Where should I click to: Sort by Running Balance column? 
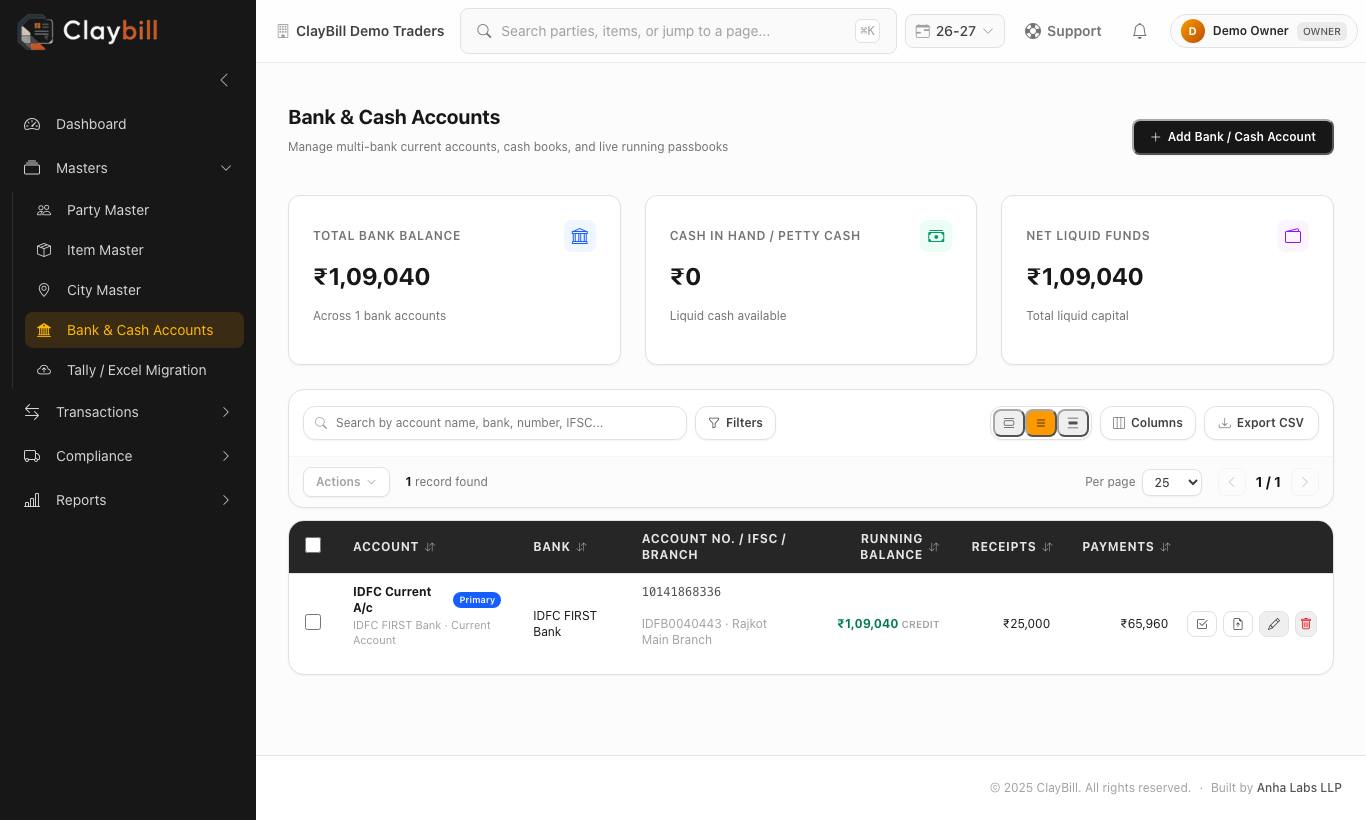point(900,547)
